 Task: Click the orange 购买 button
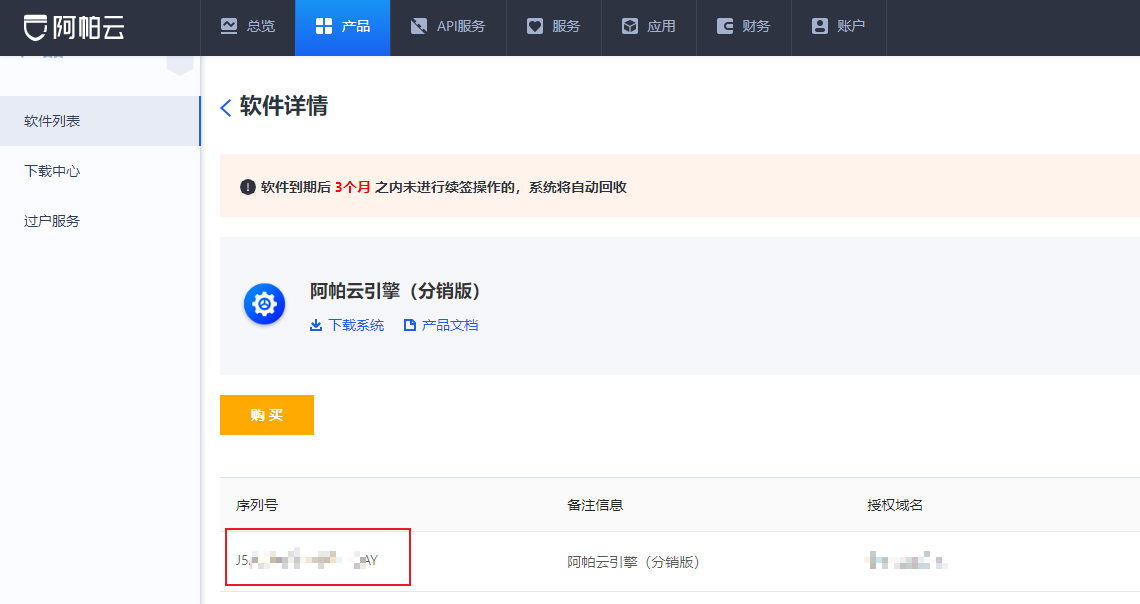coord(267,415)
